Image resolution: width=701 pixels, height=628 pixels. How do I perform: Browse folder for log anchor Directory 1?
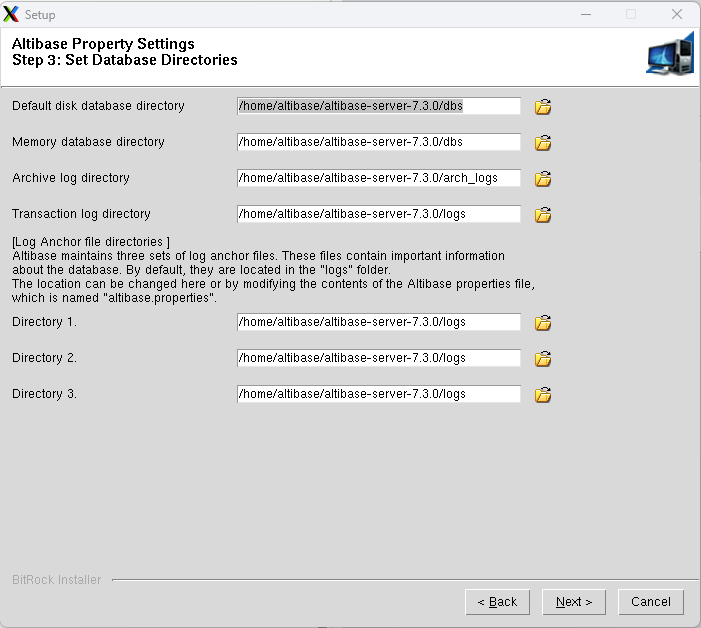543,322
